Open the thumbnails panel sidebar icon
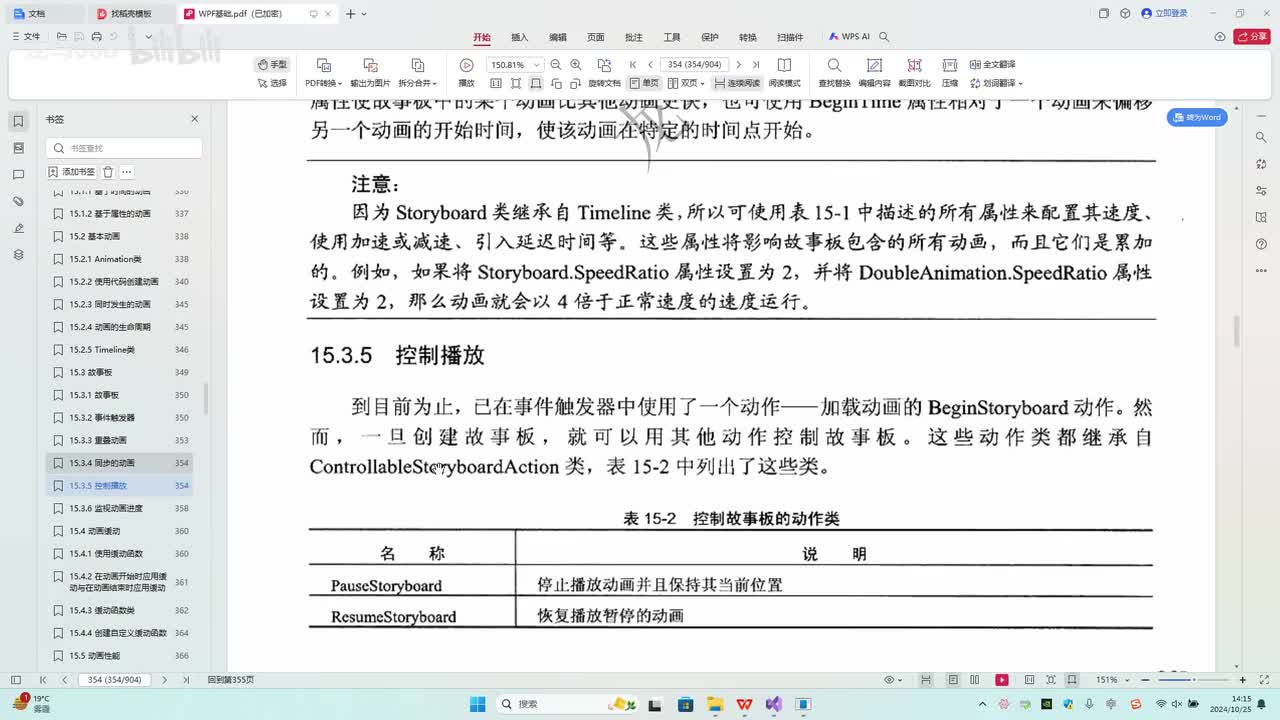1280x720 pixels. click(x=18, y=148)
